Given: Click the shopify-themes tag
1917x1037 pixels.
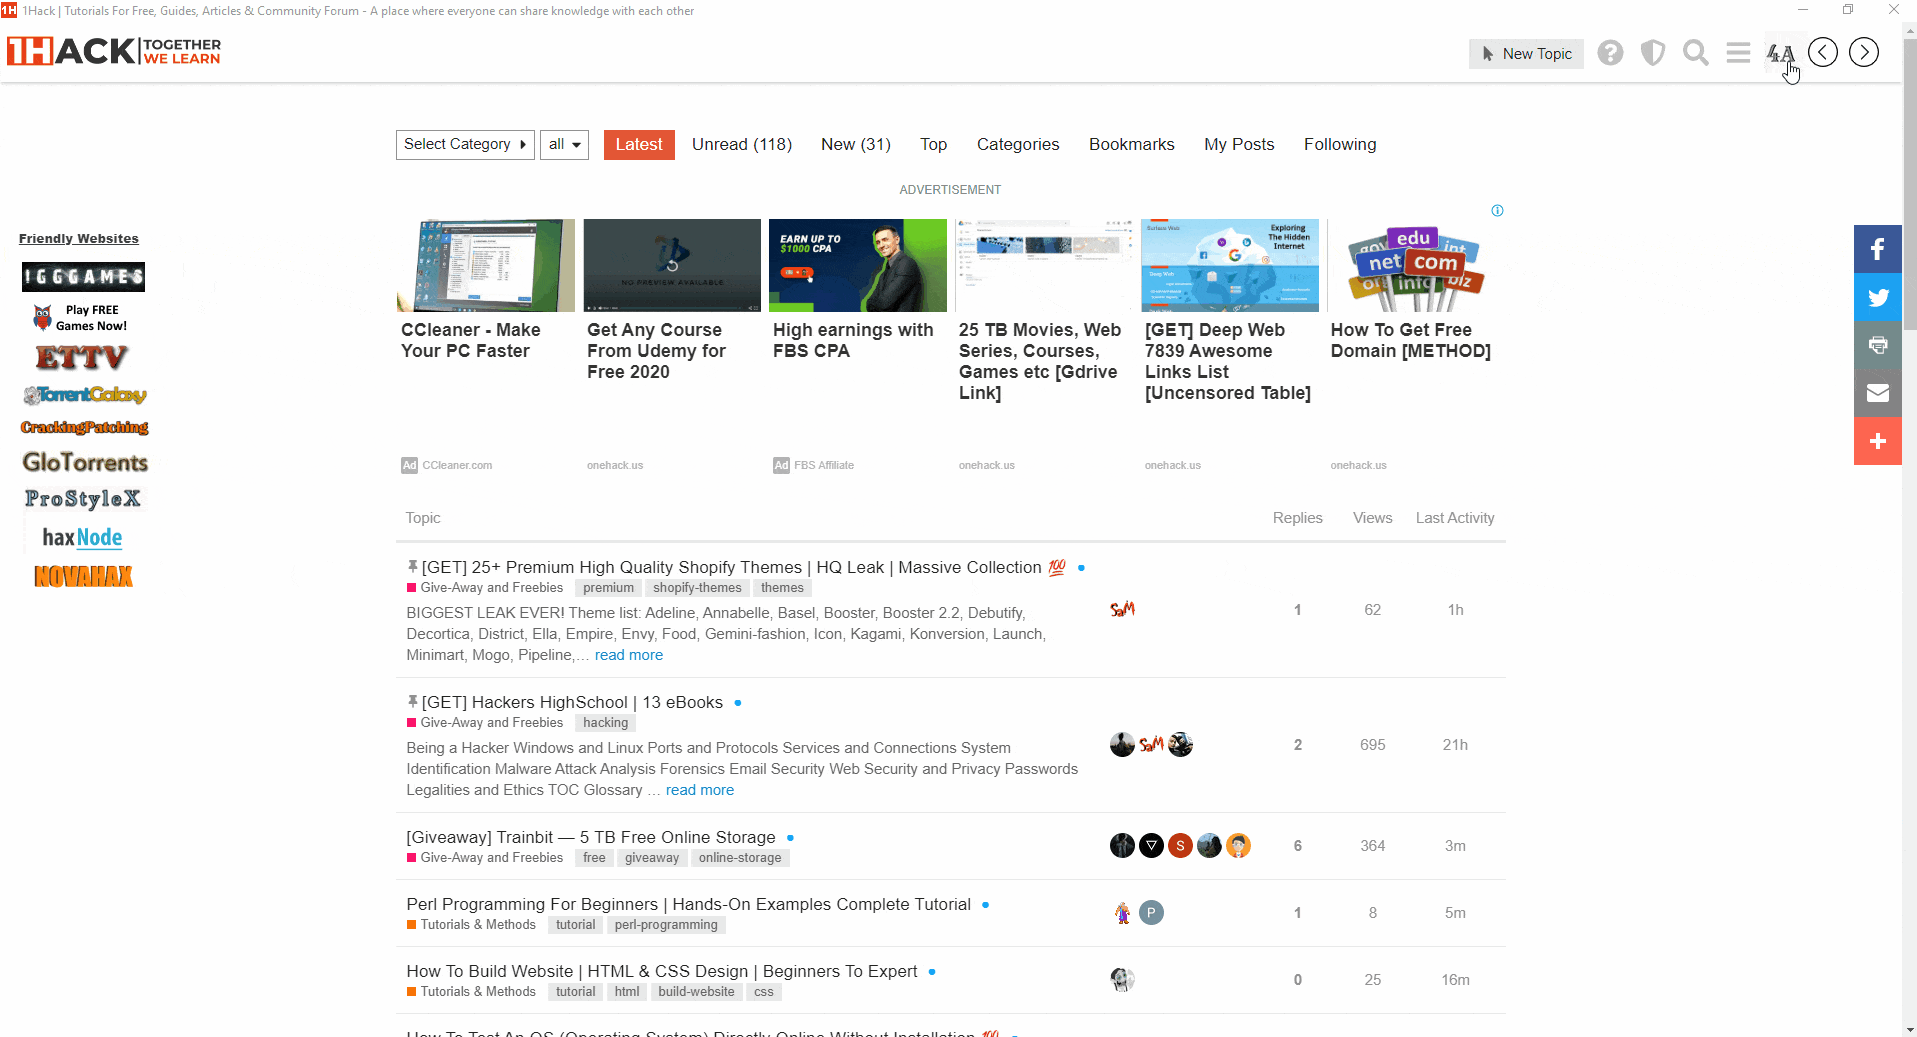Looking at the screenshot, I should (x=697, y=588).
